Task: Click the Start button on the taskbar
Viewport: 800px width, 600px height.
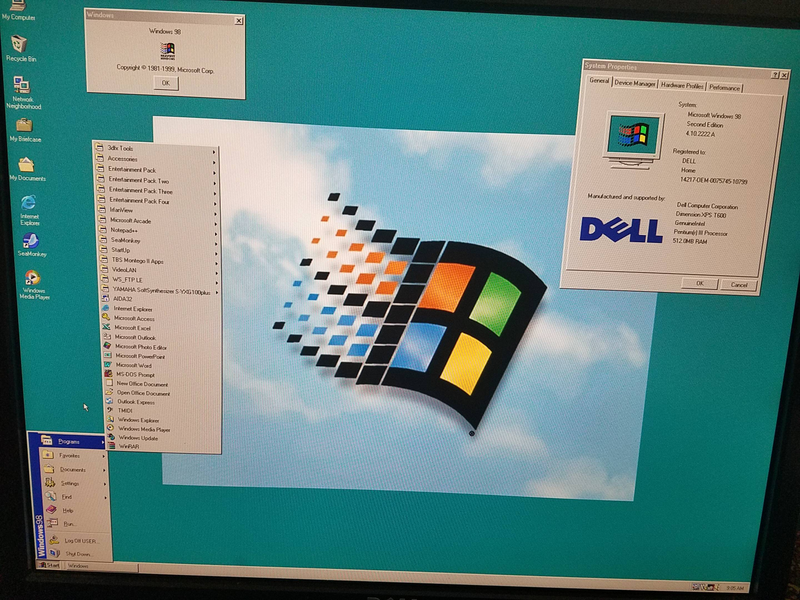Action: [49, 565]
